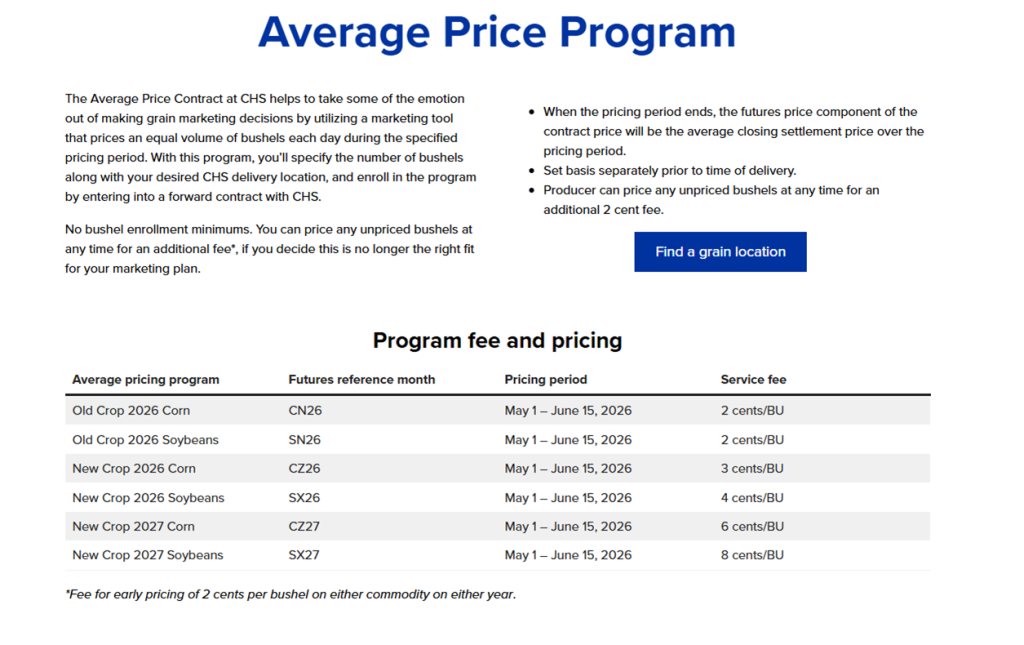
Task: Click the CZ26 futures reference cell
Action: coord(305,469)
